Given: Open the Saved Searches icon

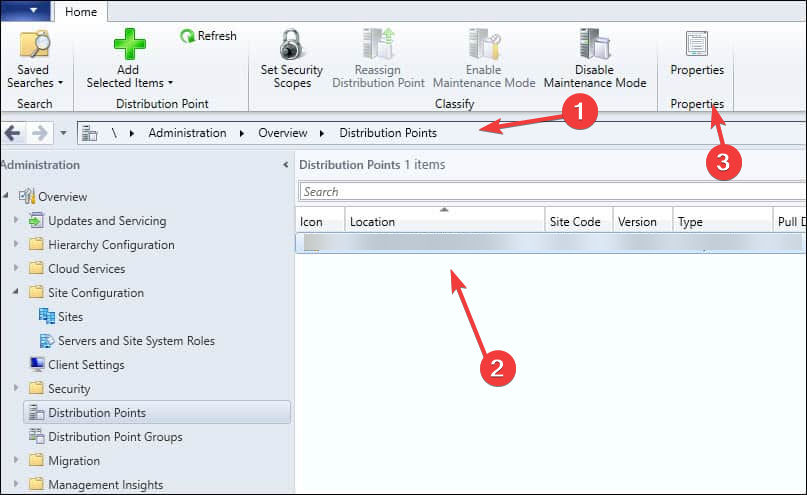Looking at the screenshot, I should pyautogui.click(x=34, y=44).
